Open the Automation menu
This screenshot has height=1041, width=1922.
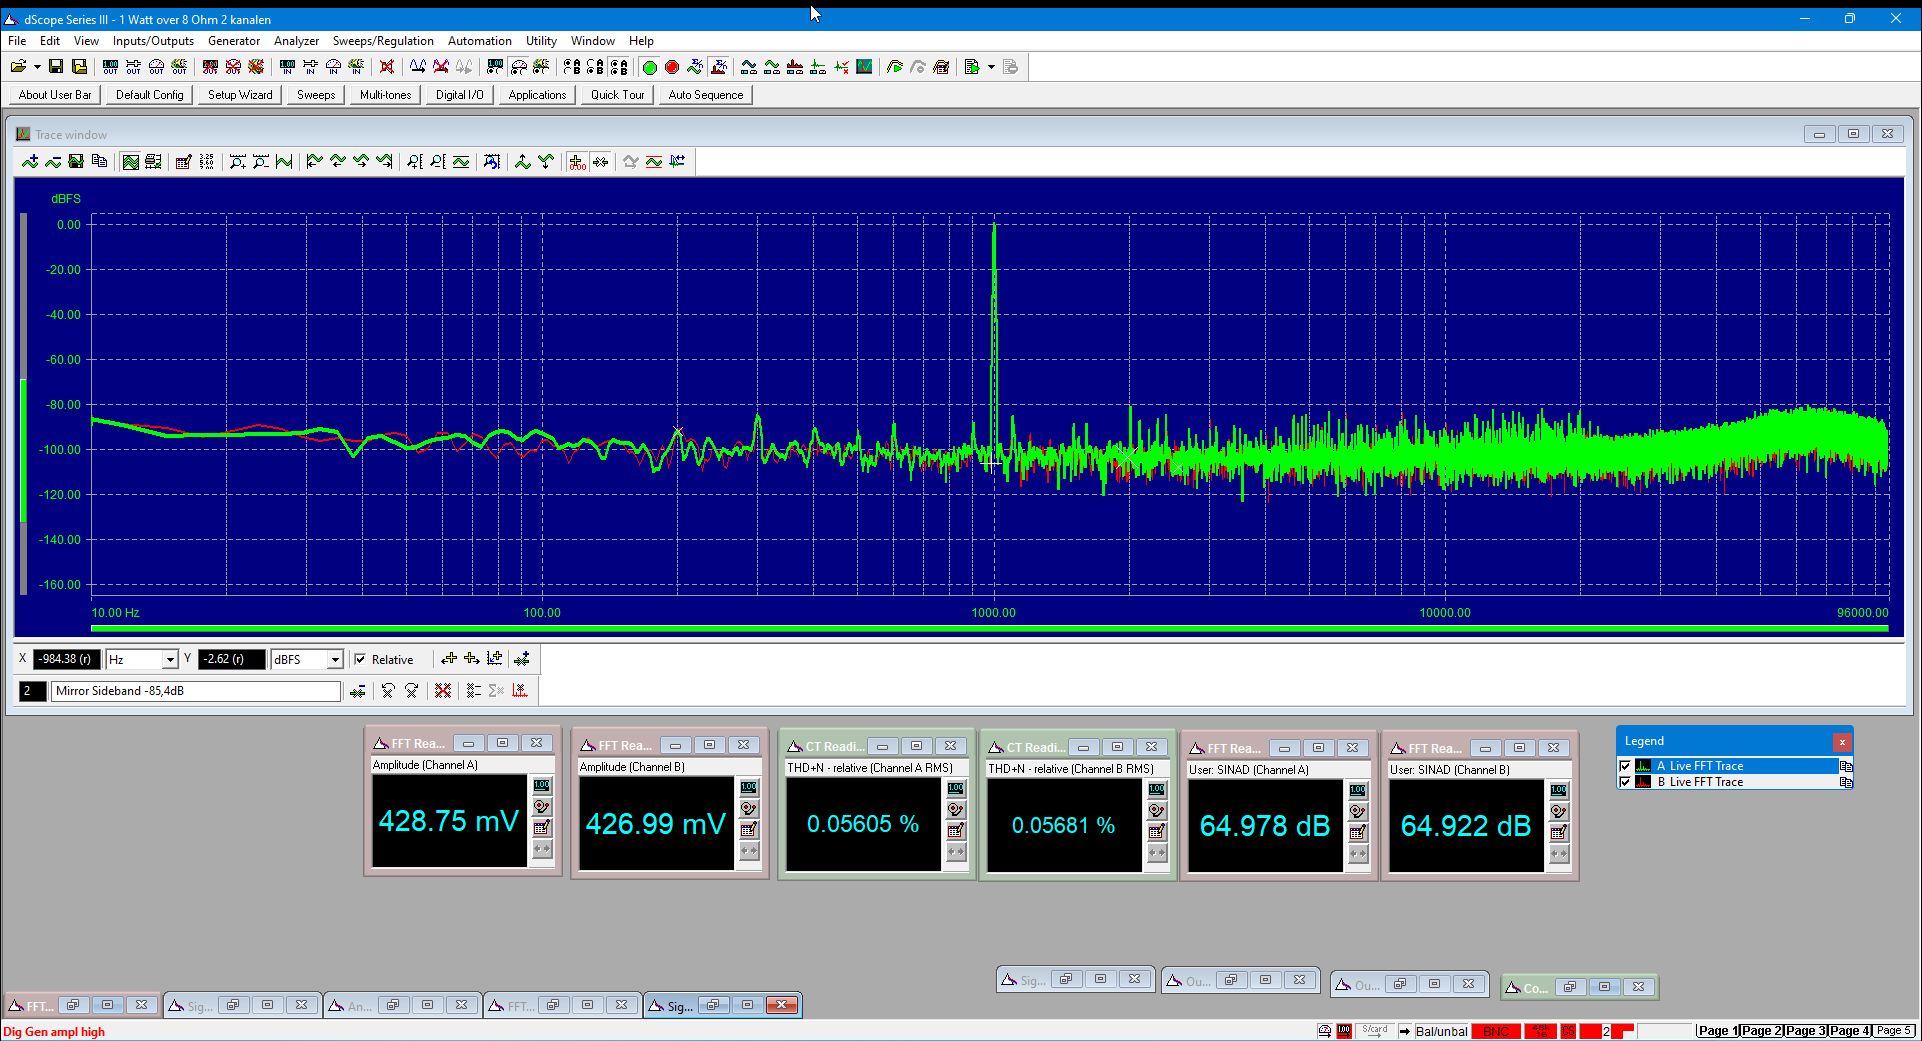coord(480,41)
